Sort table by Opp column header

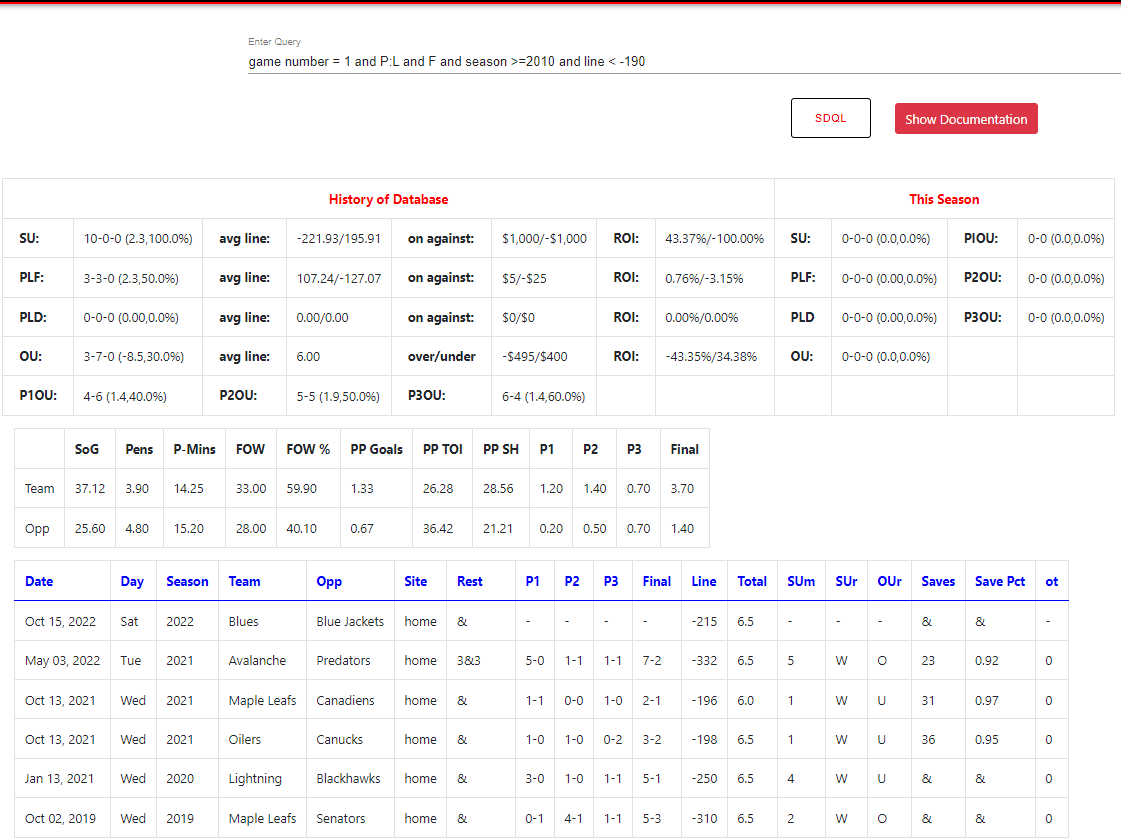pos(329,581)
